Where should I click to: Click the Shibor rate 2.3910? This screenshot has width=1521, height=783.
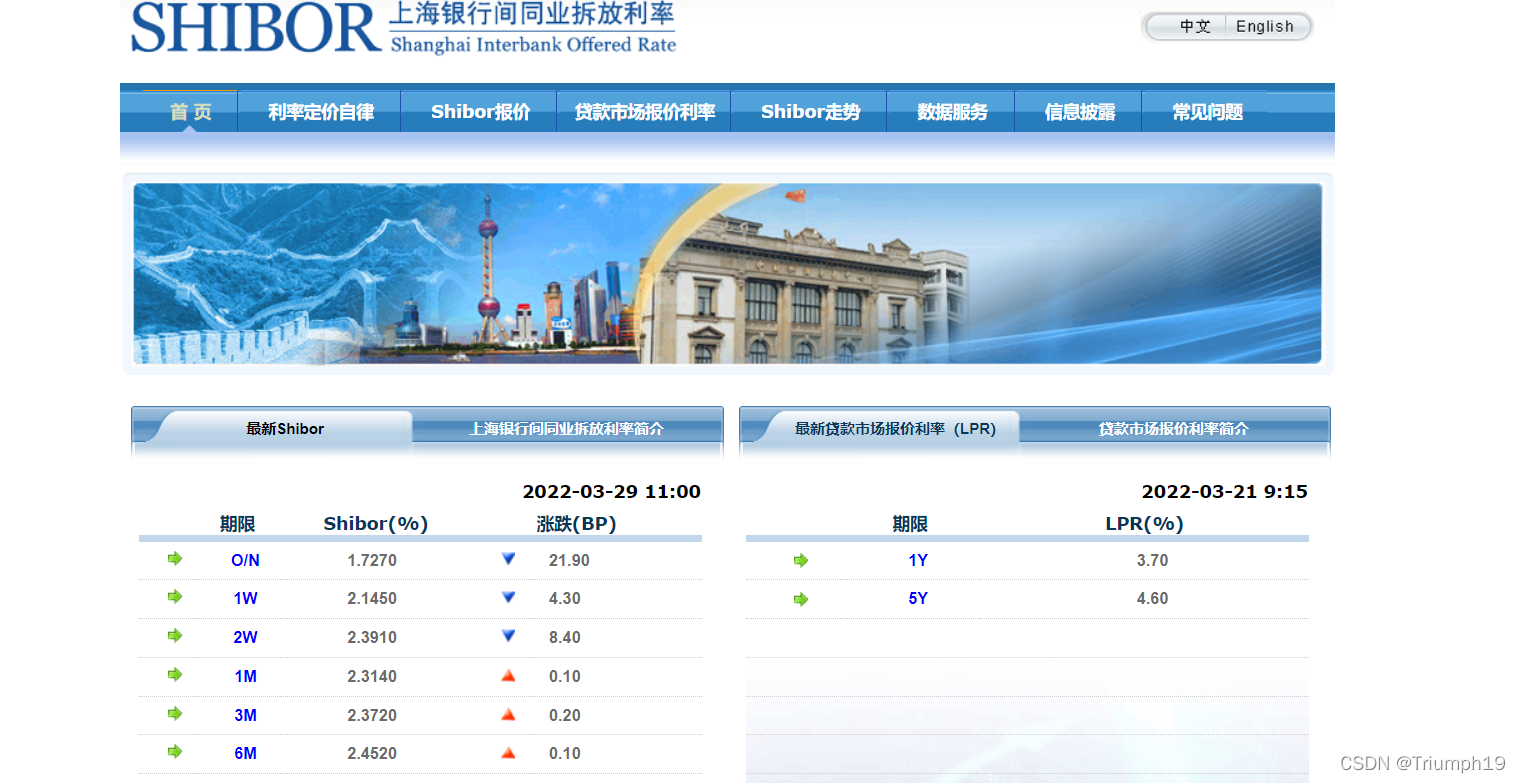(372, 637)
